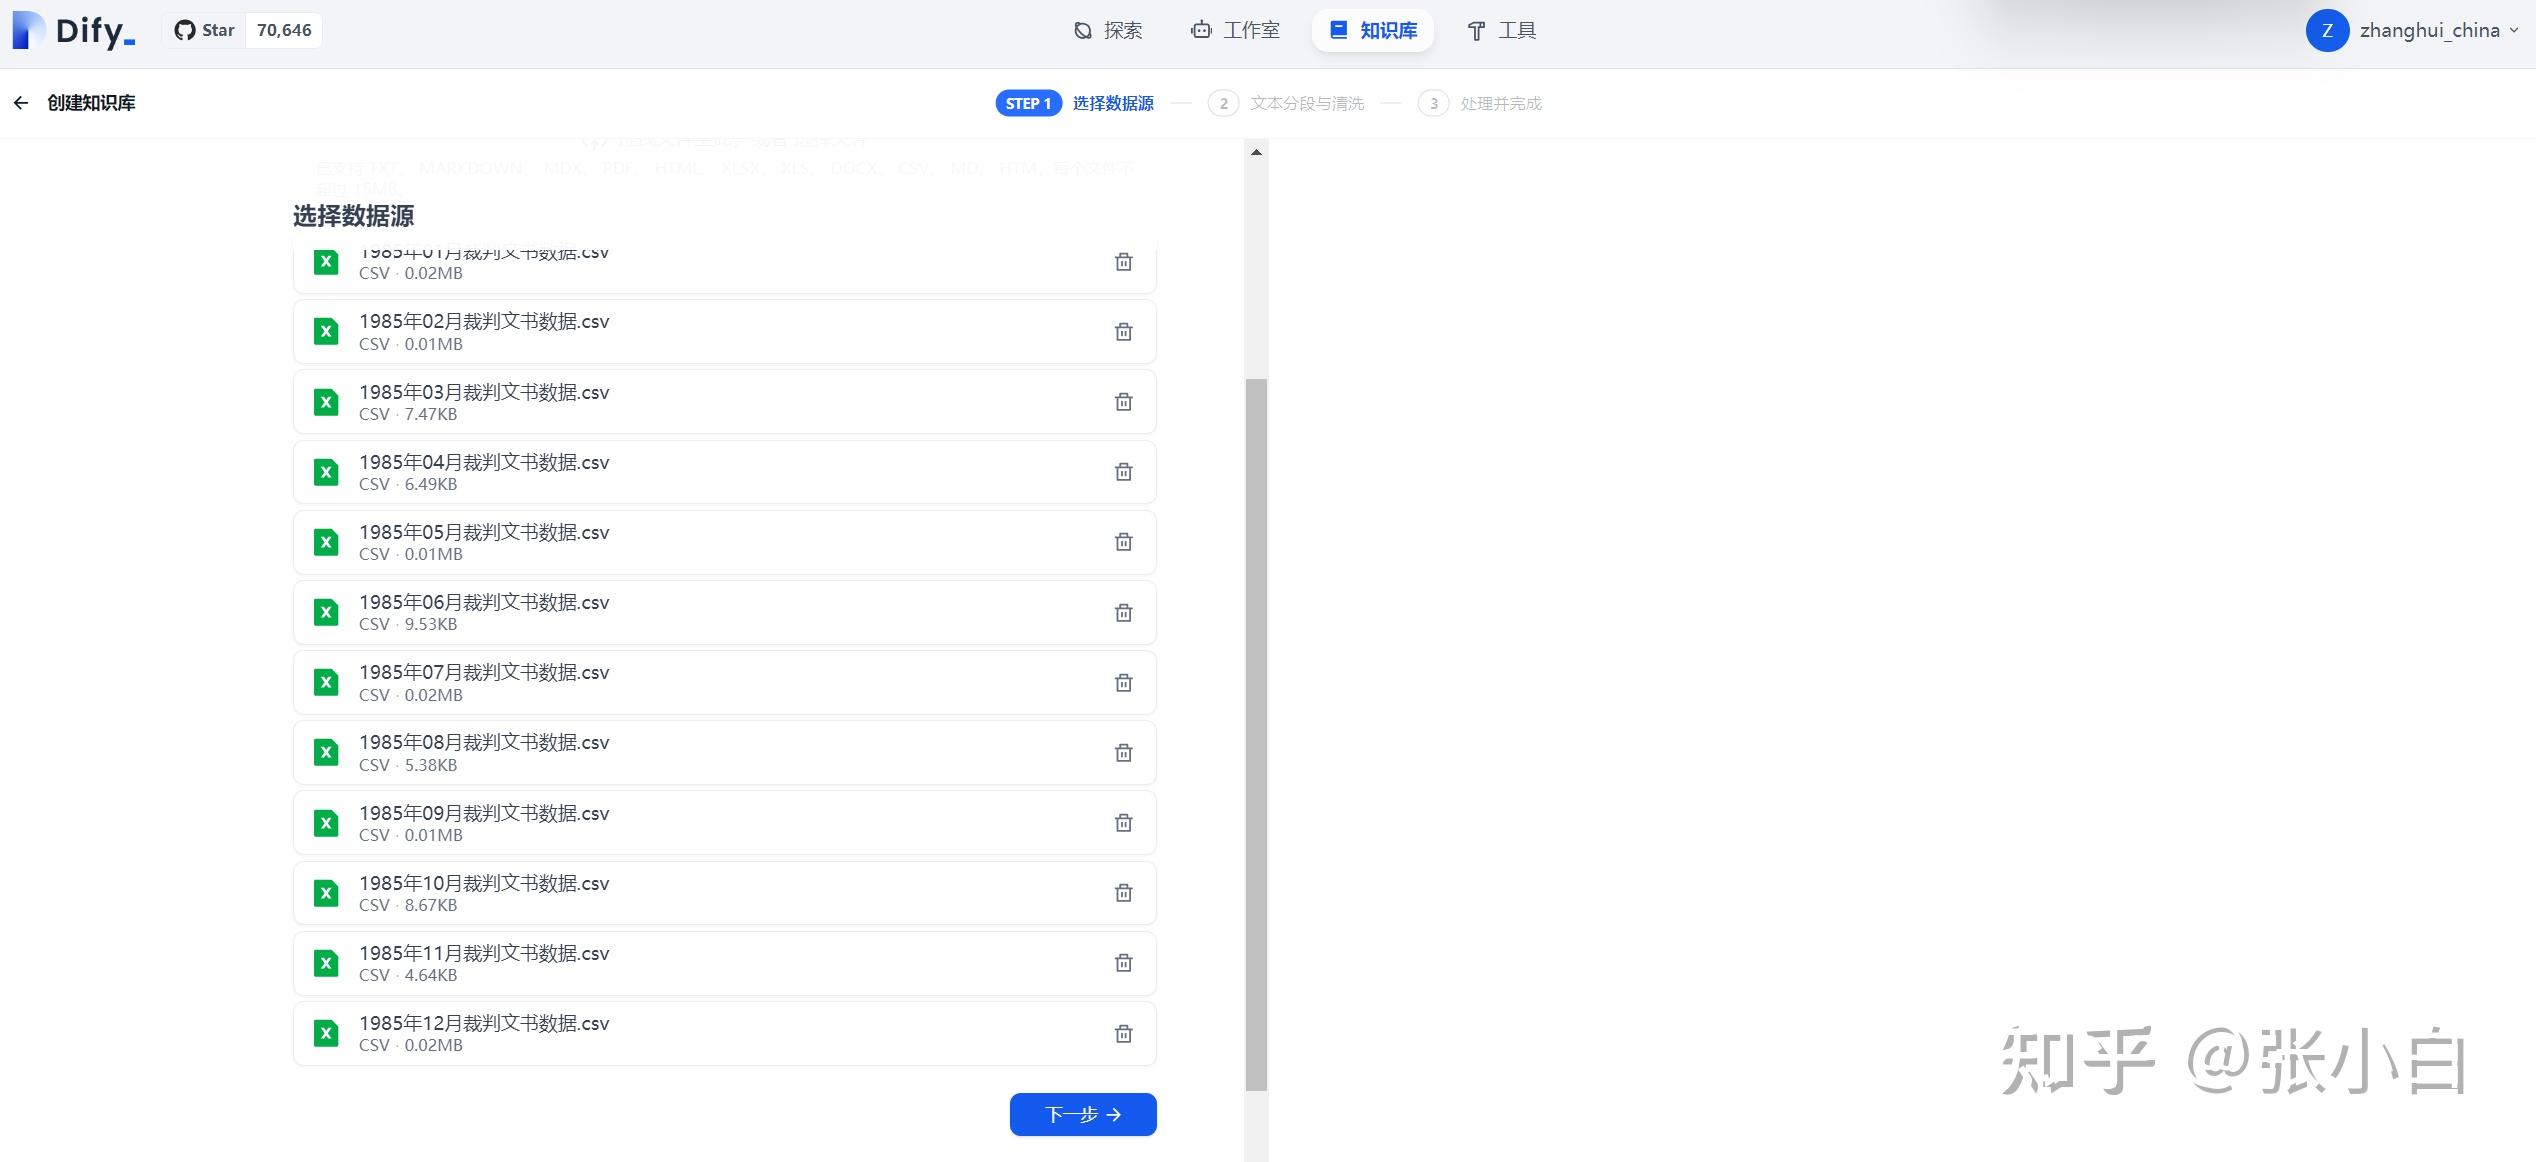Image resolution: width=2536 pixels, height=1162 pixels.
Task: Click trash icon for 1985年08月裁判文书数据.csv
Action: coord(1123,753)
